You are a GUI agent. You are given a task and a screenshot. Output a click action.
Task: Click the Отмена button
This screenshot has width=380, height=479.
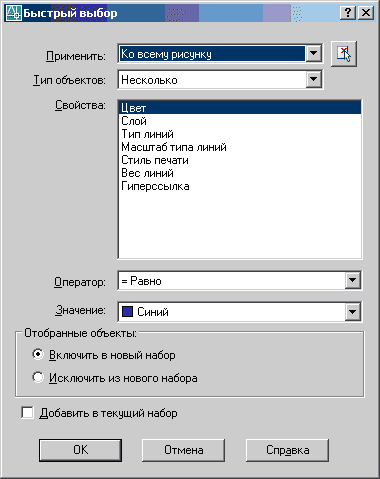point(183,450)
